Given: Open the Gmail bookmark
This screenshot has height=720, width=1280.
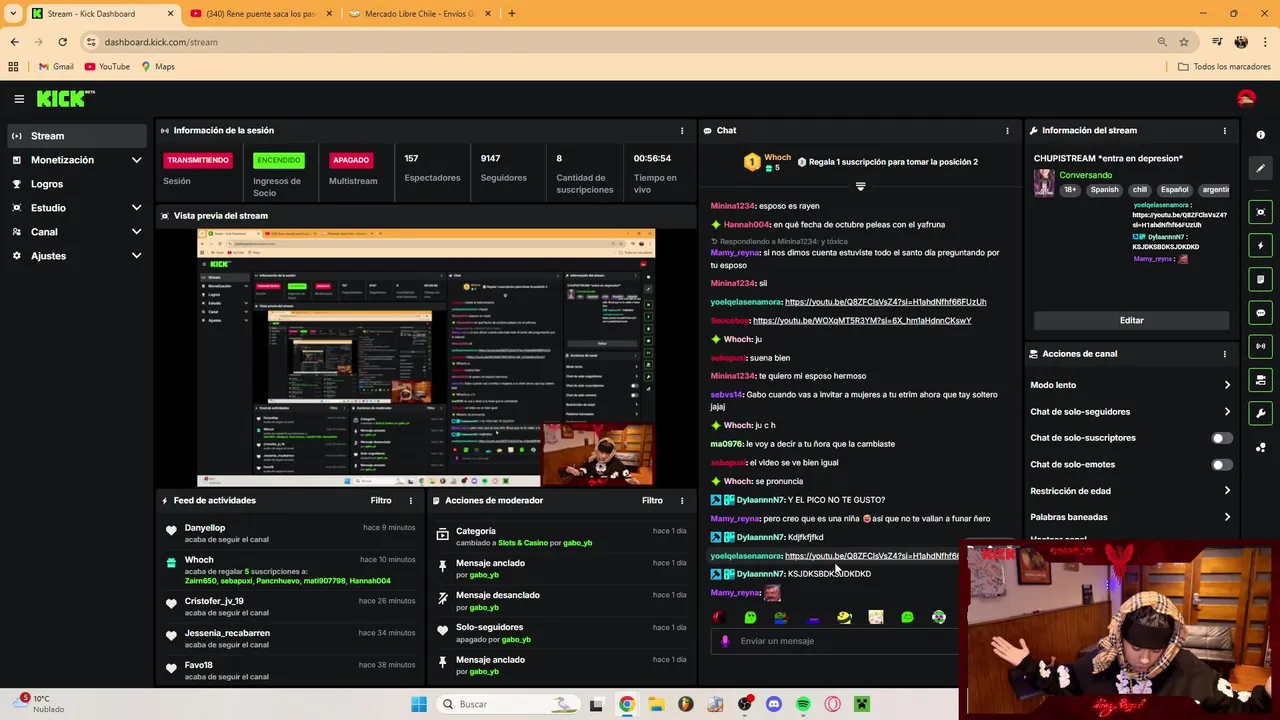Looking at the screenshot, I should point(55,67).
